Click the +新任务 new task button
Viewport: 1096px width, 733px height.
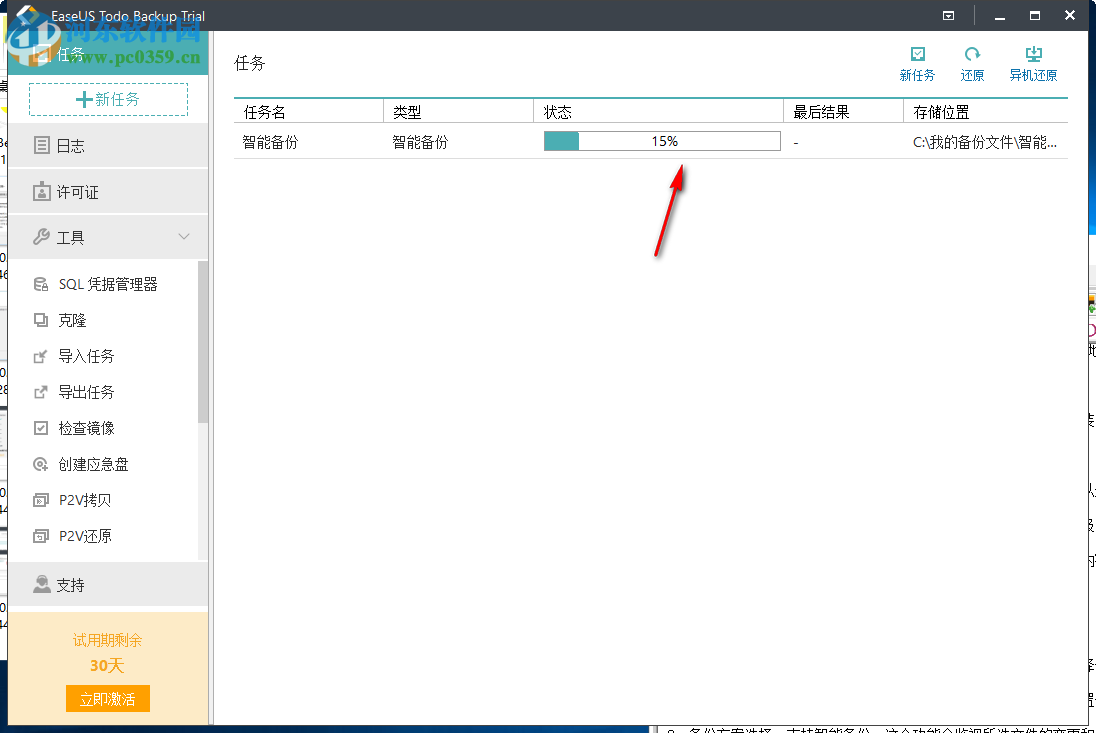click(x=107, y=99)
